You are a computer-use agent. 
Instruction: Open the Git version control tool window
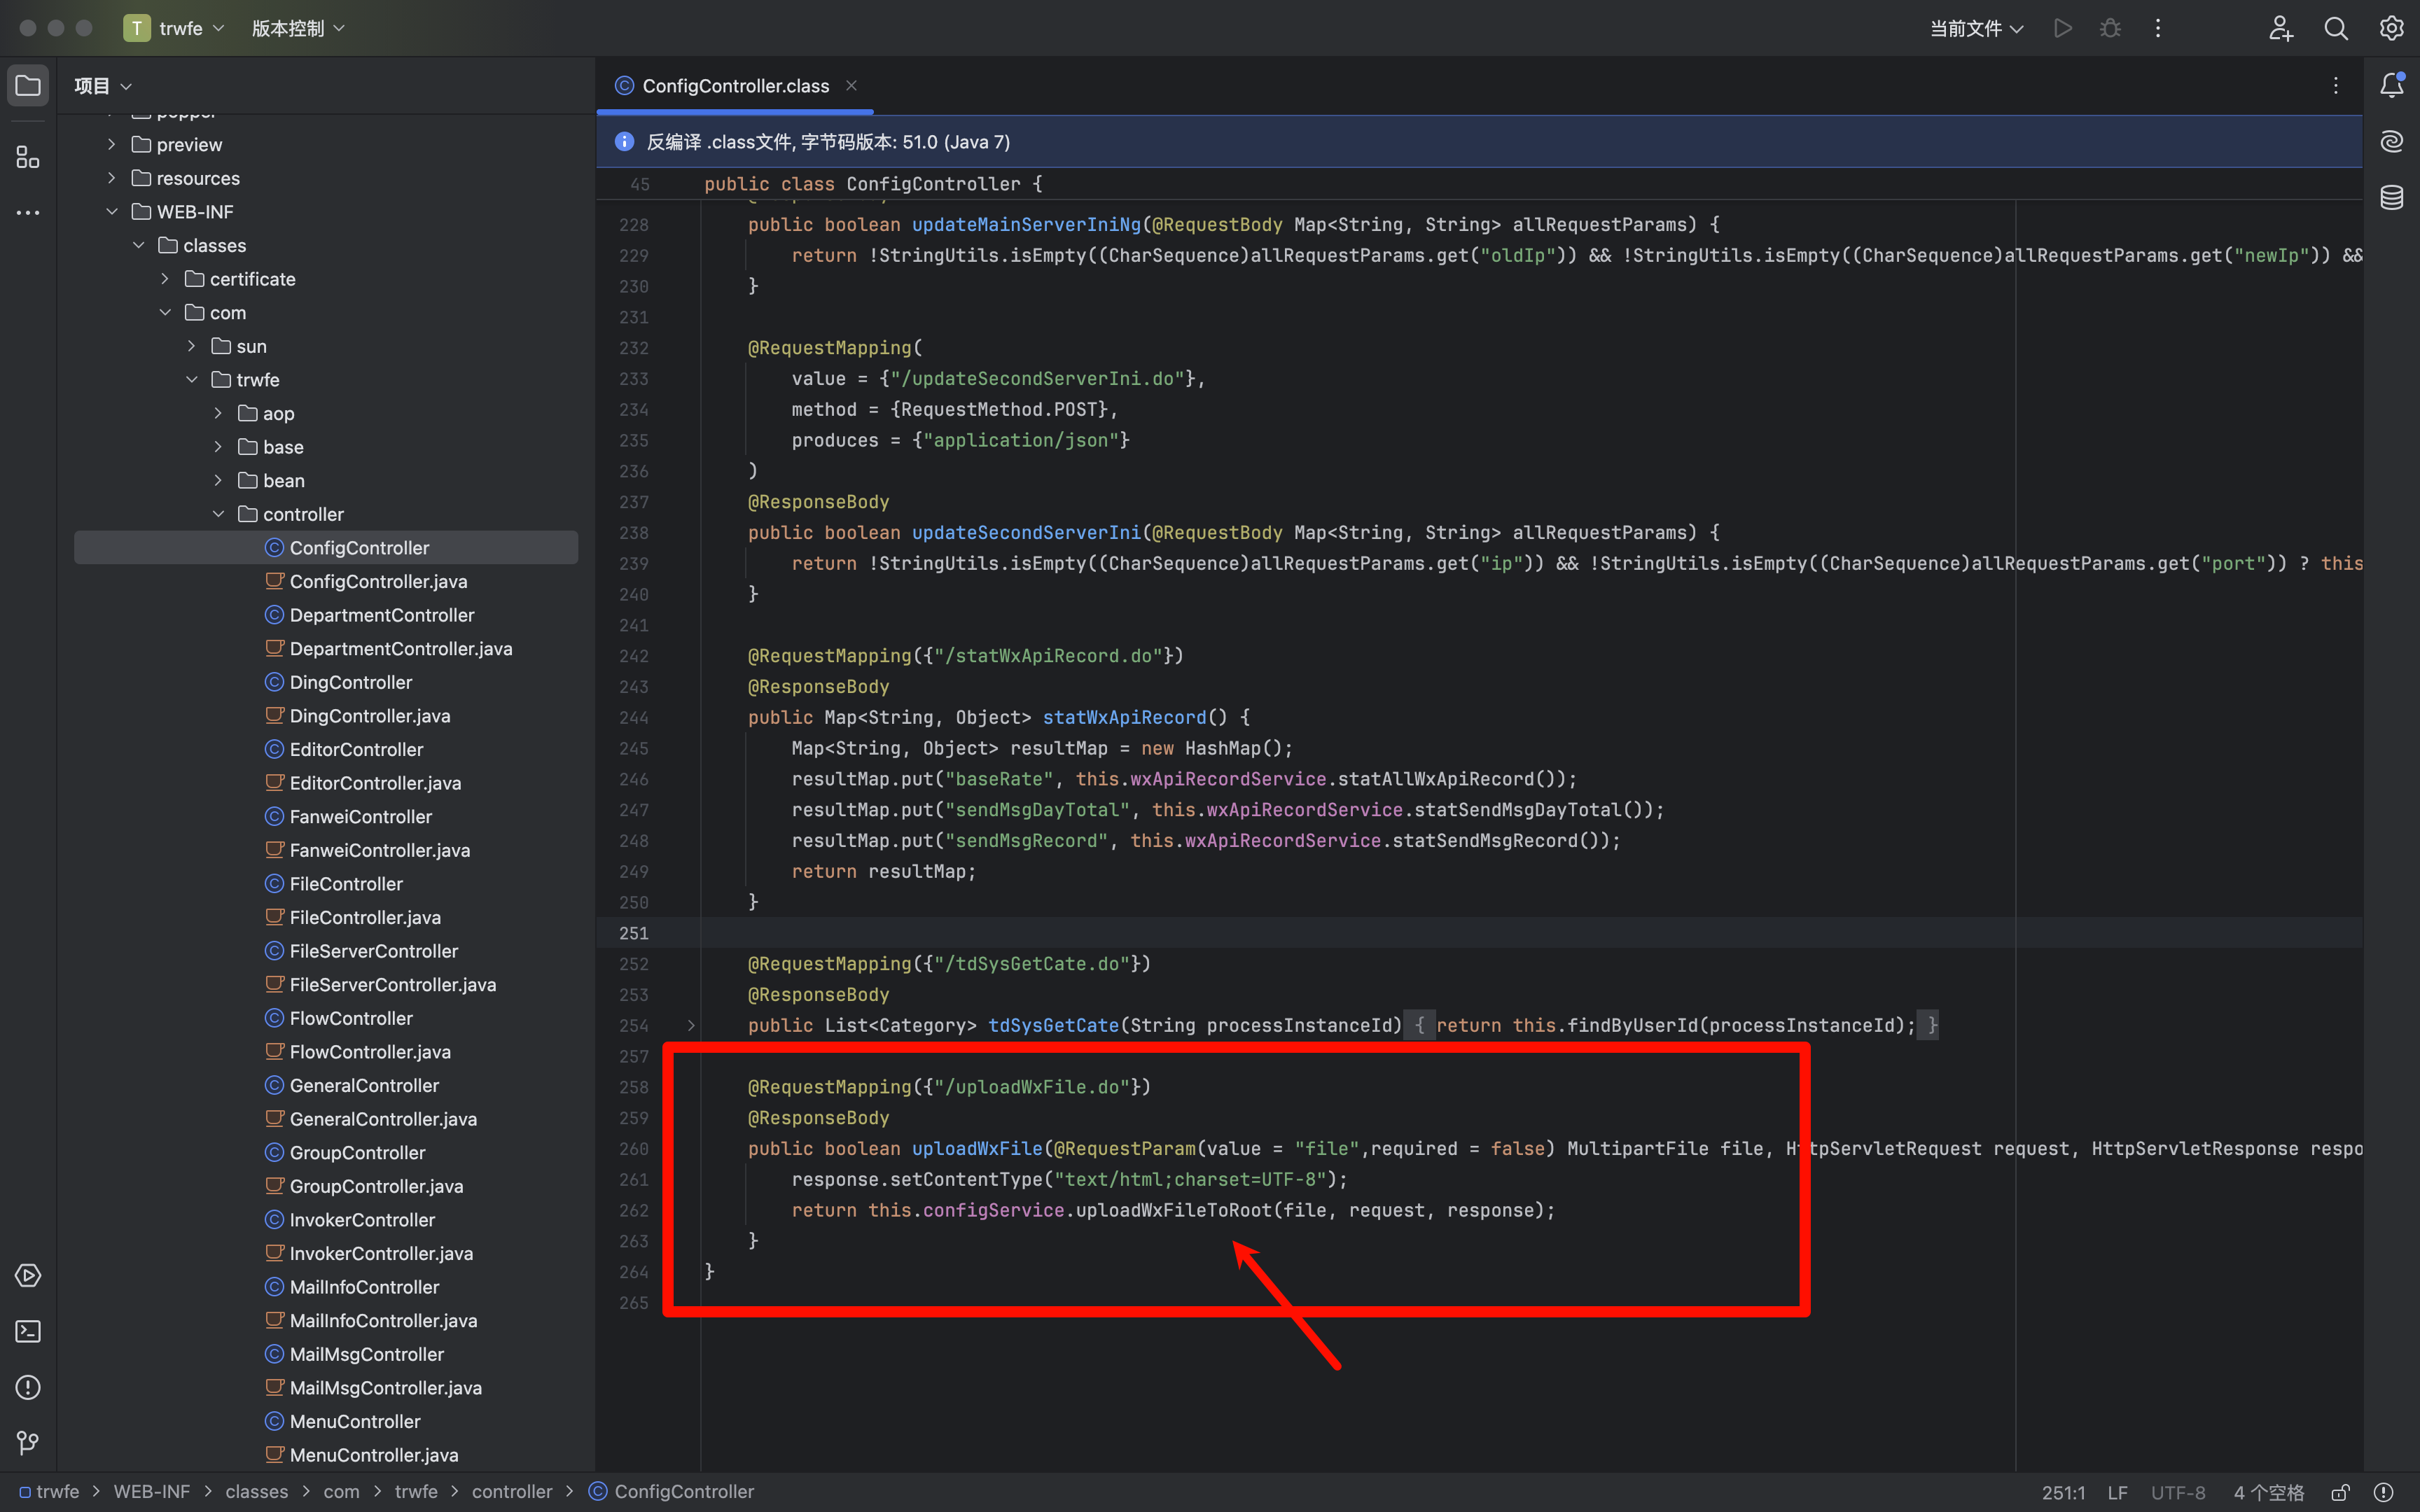coord(28,1443)
